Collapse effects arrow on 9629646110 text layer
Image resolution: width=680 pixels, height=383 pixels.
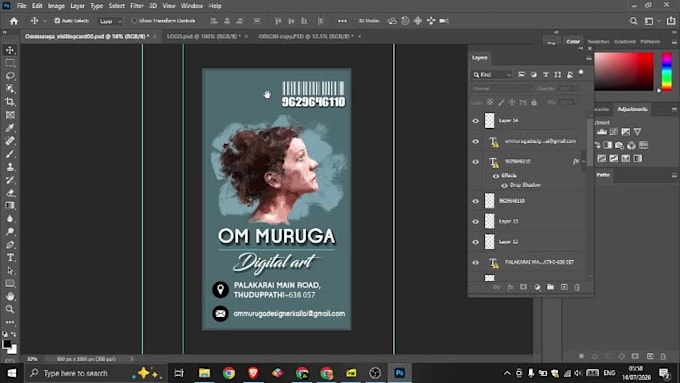pos(584,161)
